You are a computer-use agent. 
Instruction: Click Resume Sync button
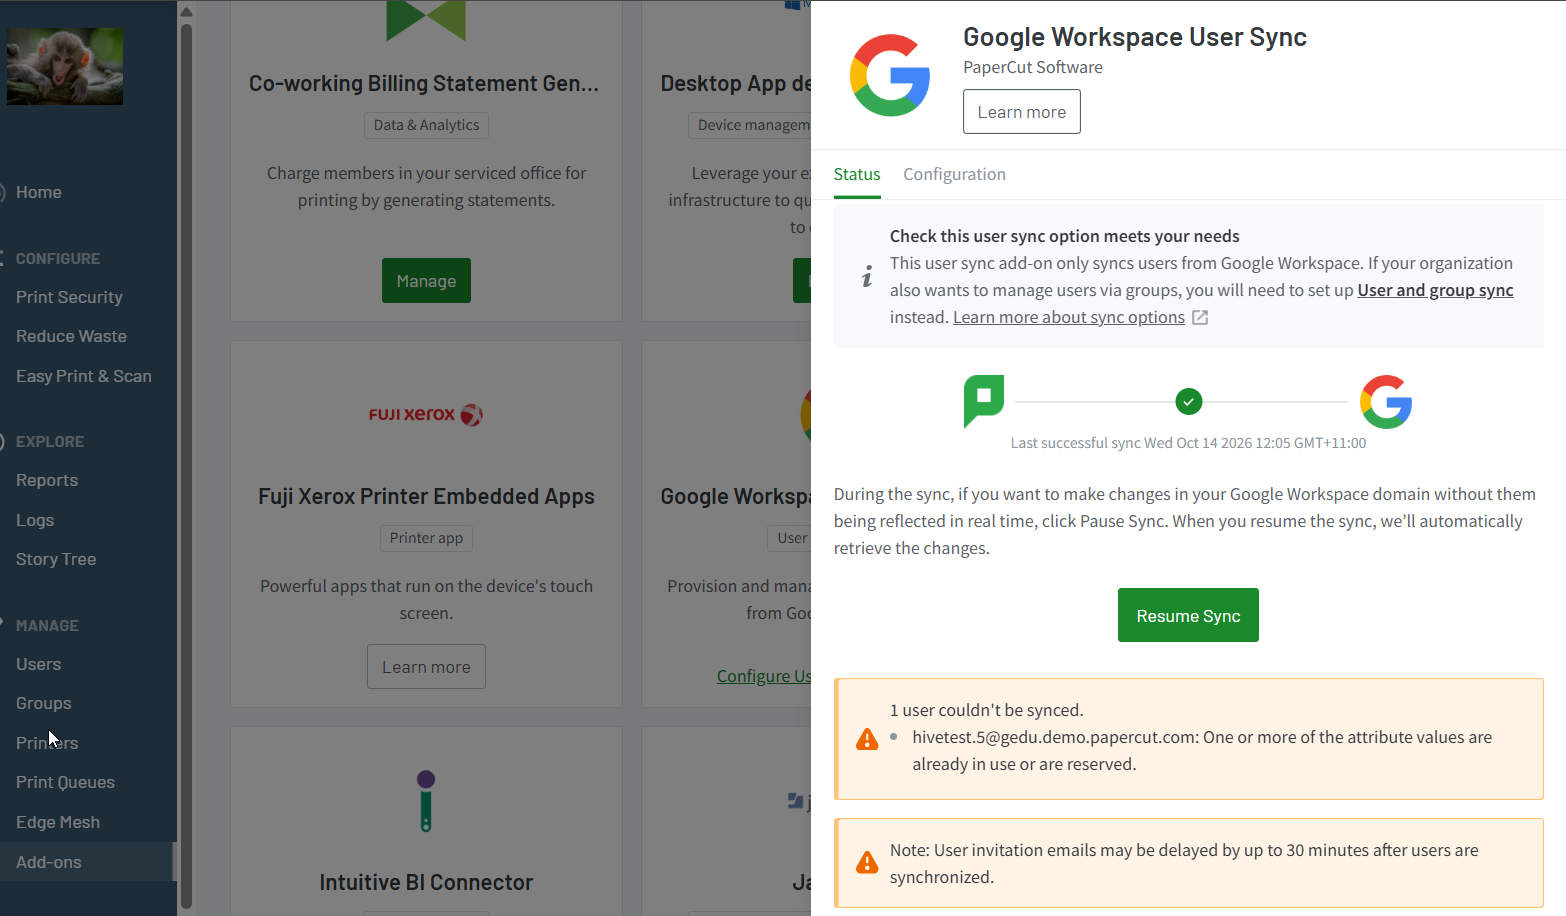[x=1188, y=615]
